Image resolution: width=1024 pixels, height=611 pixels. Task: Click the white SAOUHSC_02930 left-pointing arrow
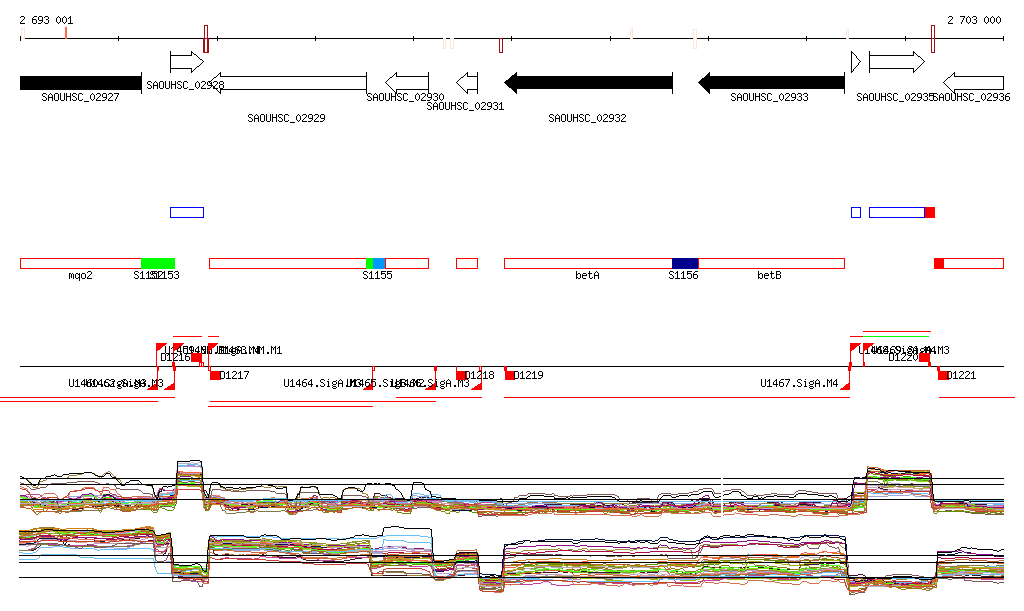pos(407,83)
